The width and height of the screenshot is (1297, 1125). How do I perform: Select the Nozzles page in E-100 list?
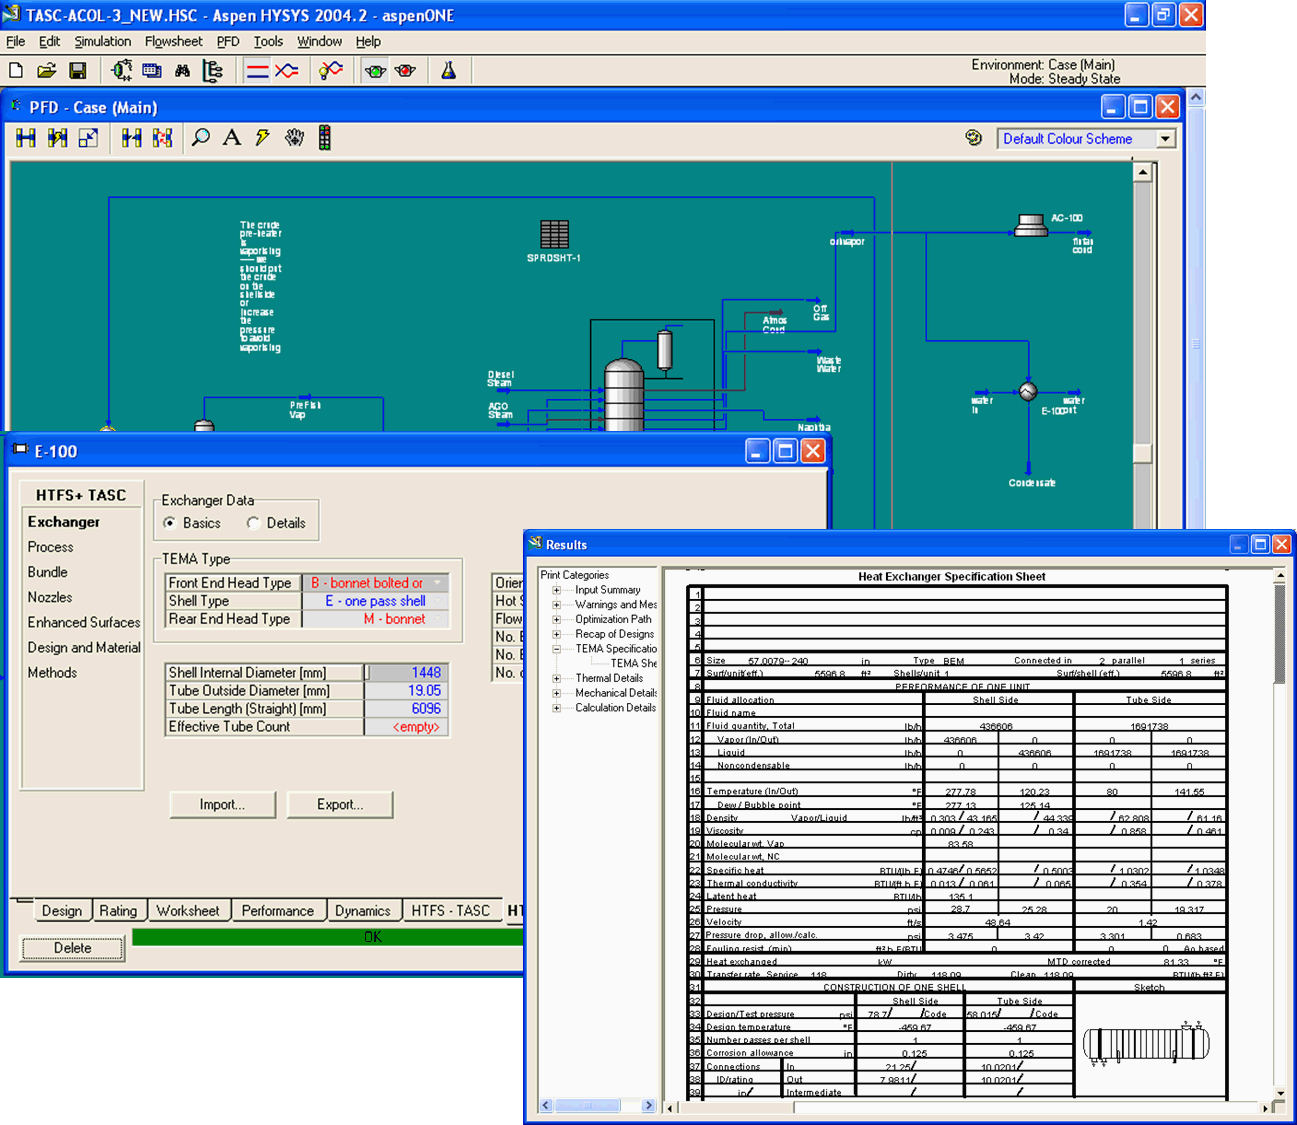click(50, 597)
